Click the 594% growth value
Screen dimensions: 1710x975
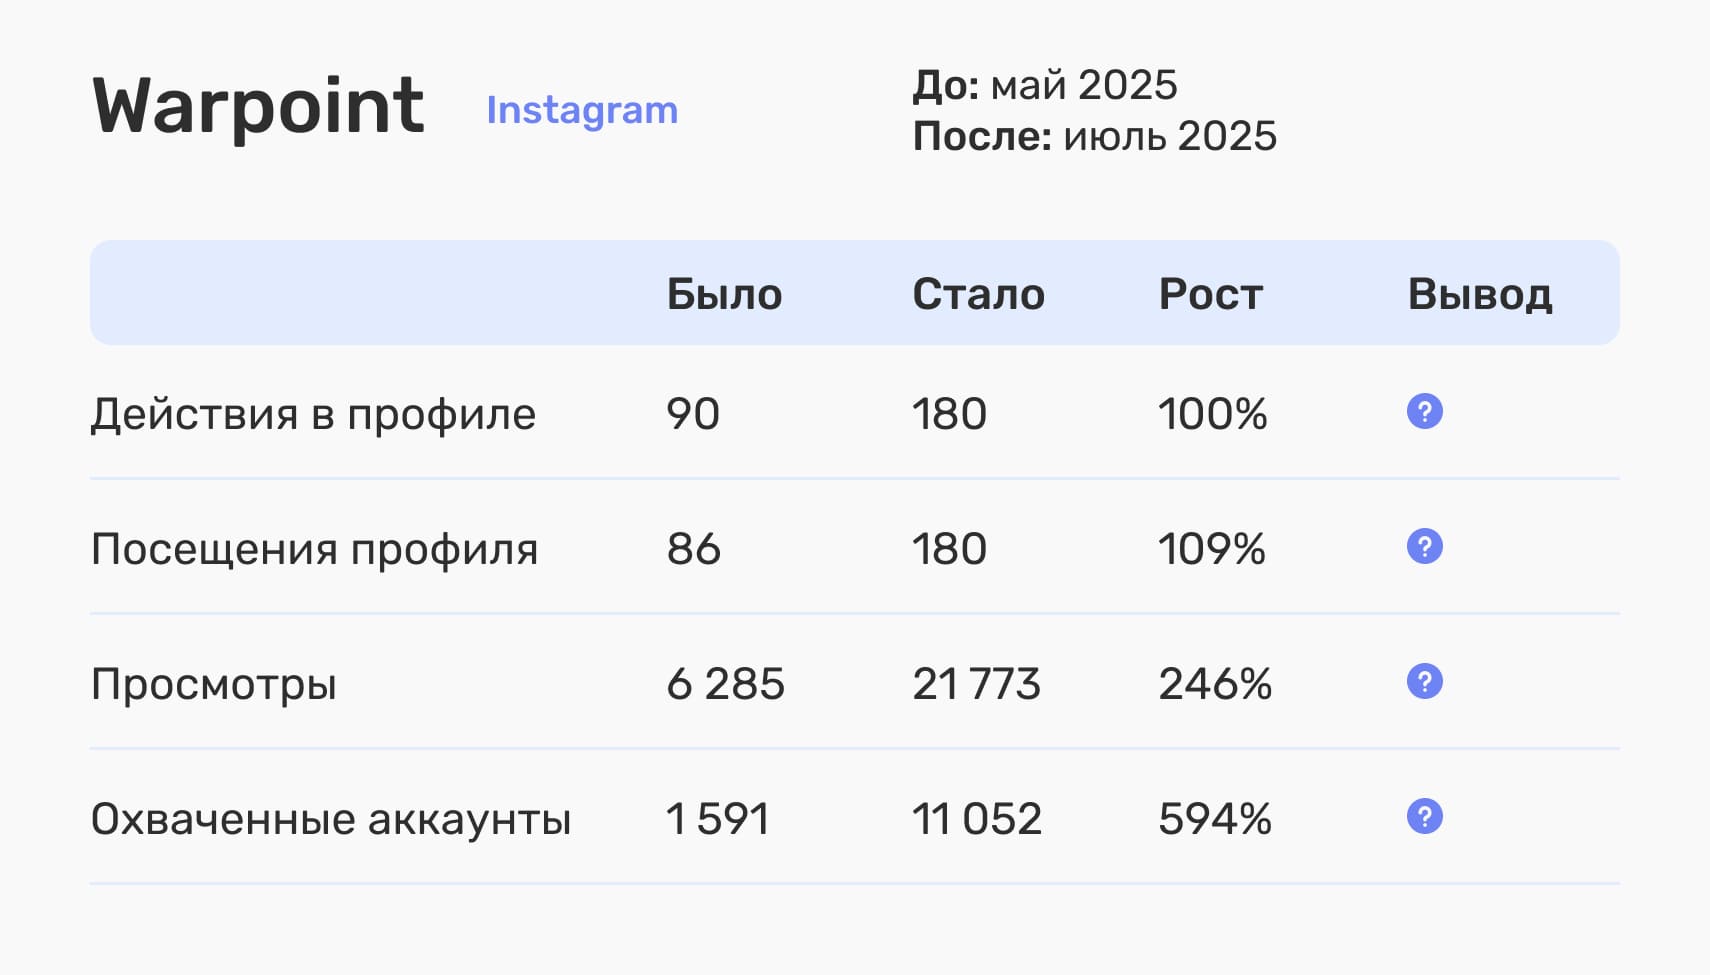point(1214,819)
